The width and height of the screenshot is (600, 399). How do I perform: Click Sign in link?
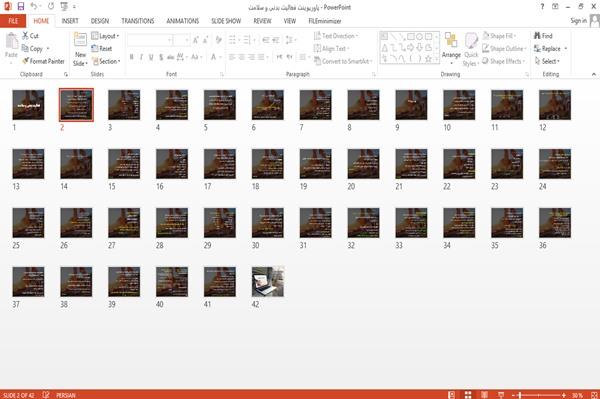(x=578, y=21)
